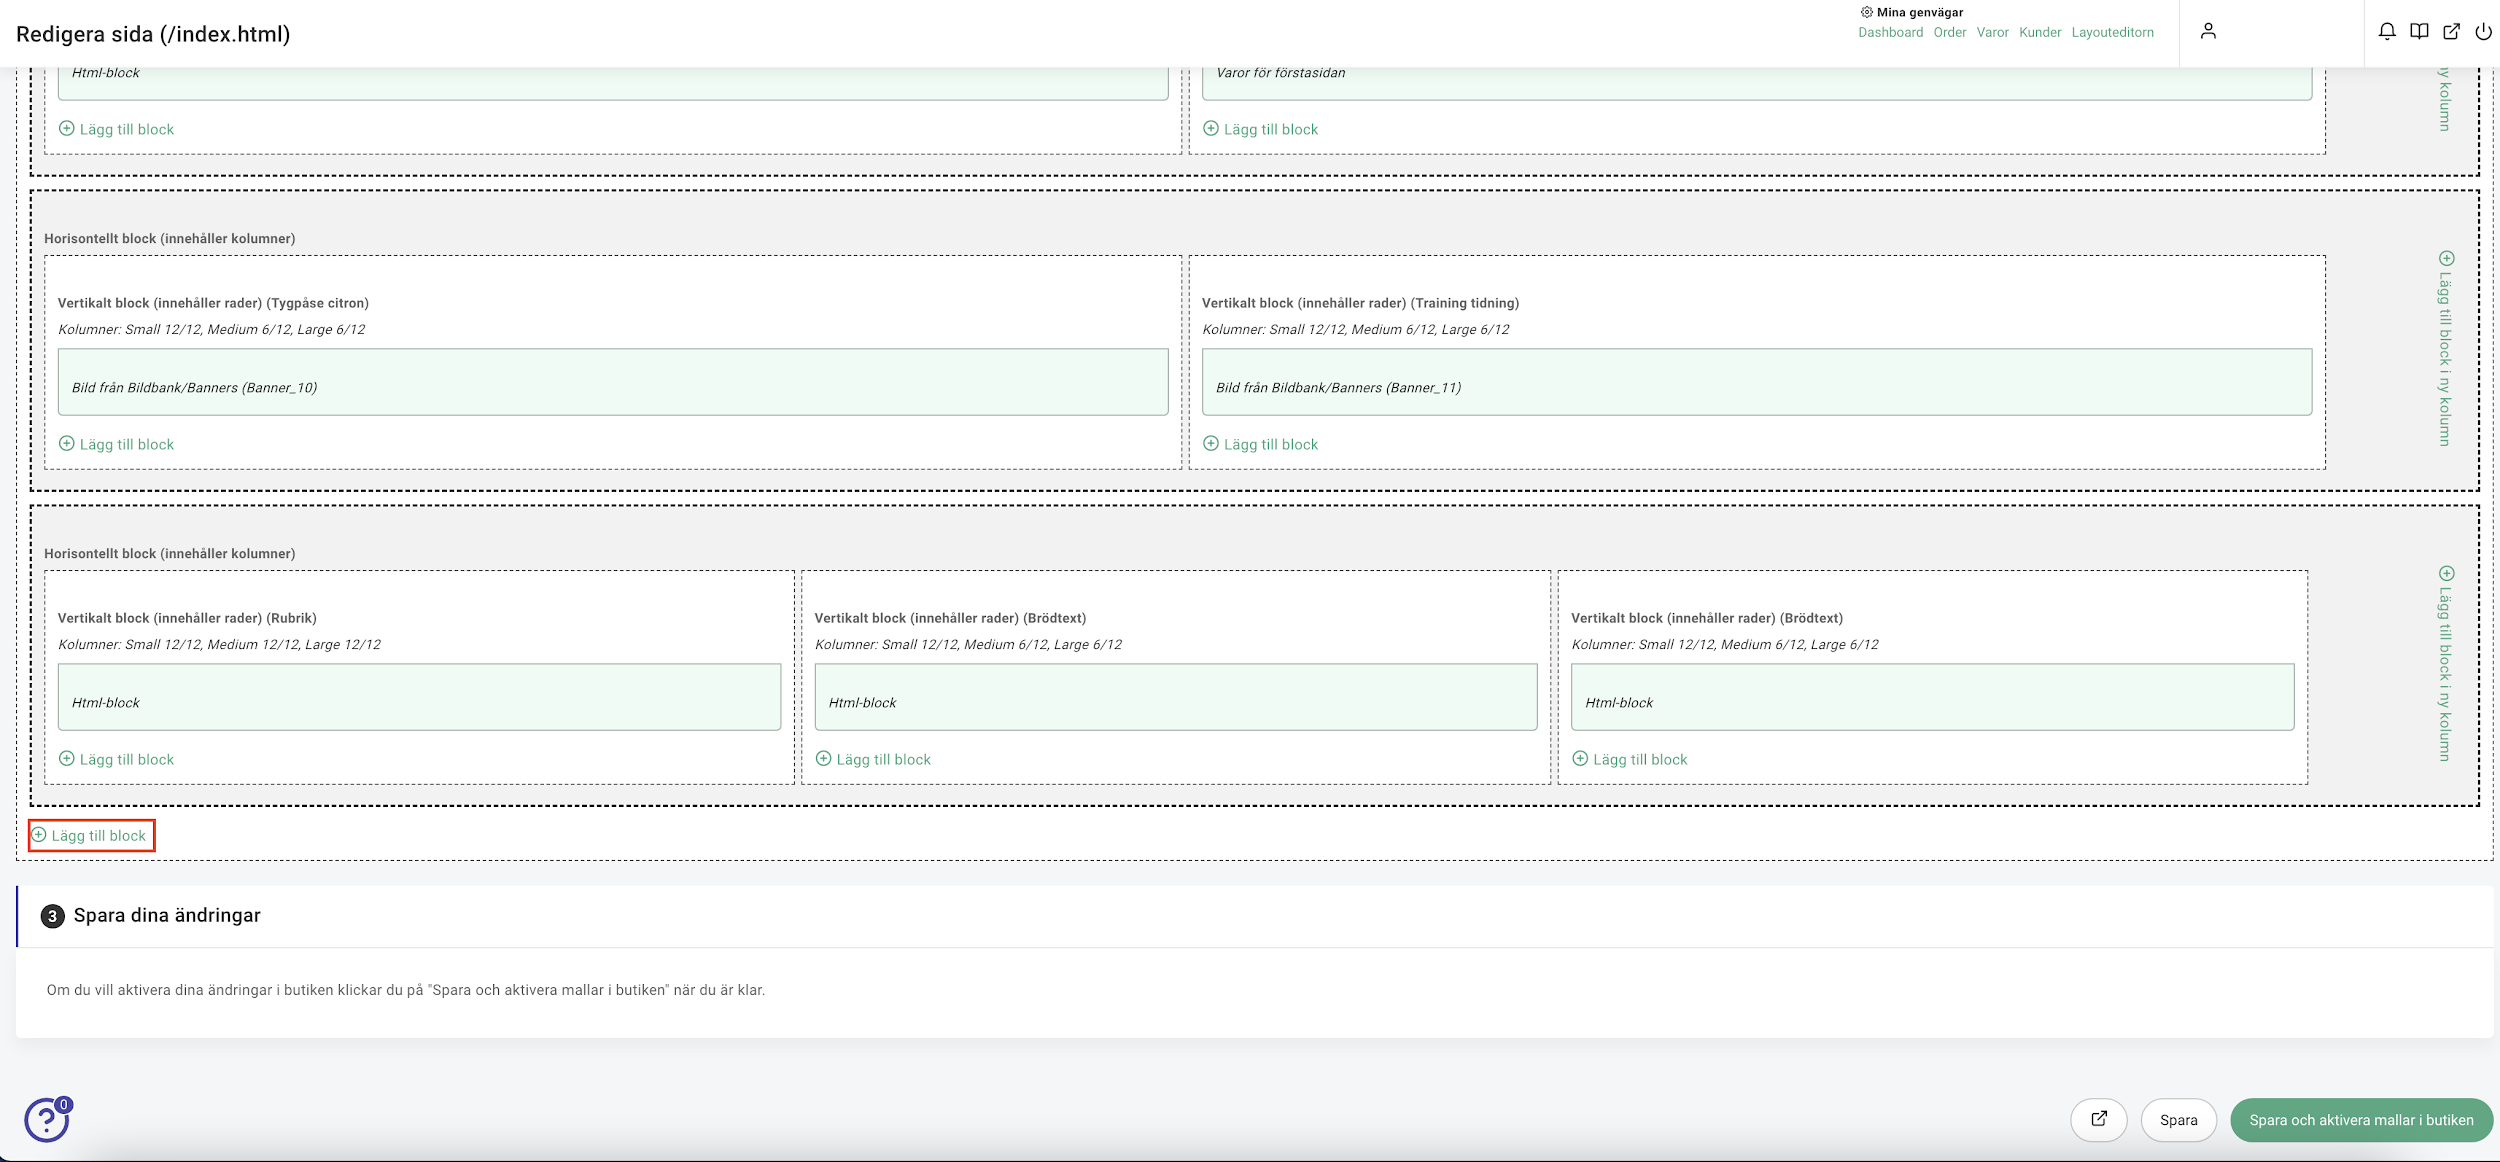The height and width of the screenshot is (1162, 2500).
Task: Open the Html-block in Rubrik column
Action: (419, 697)
